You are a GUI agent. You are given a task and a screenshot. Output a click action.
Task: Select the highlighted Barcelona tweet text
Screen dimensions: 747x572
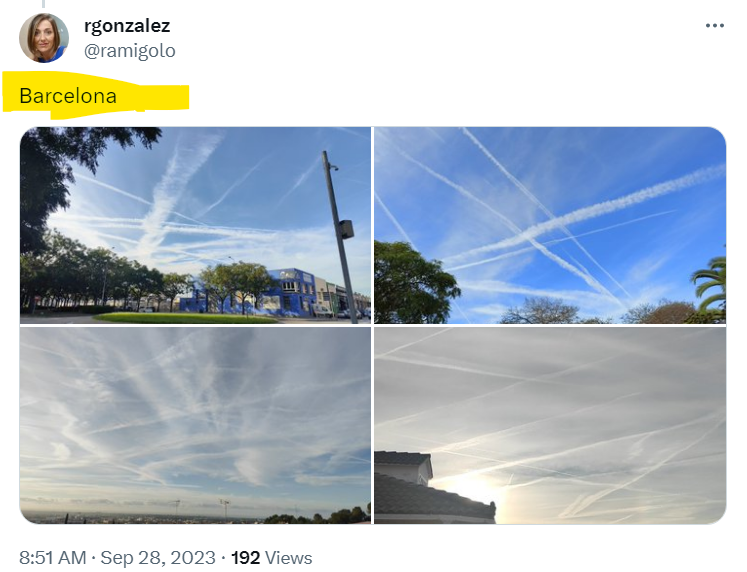[68, 96]
